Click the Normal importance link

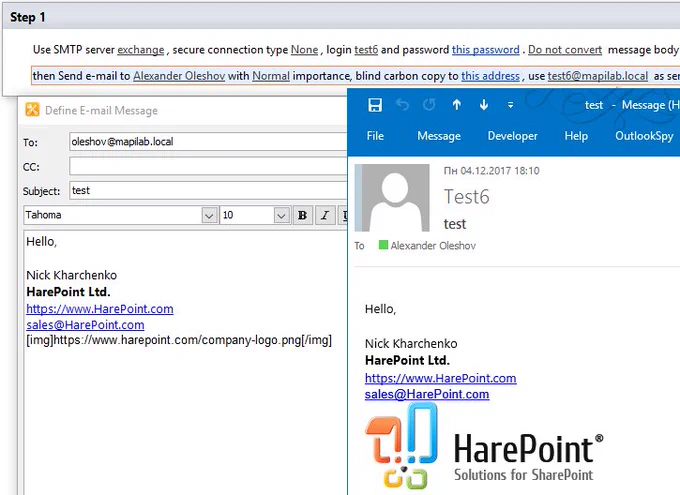coord(271,76)
